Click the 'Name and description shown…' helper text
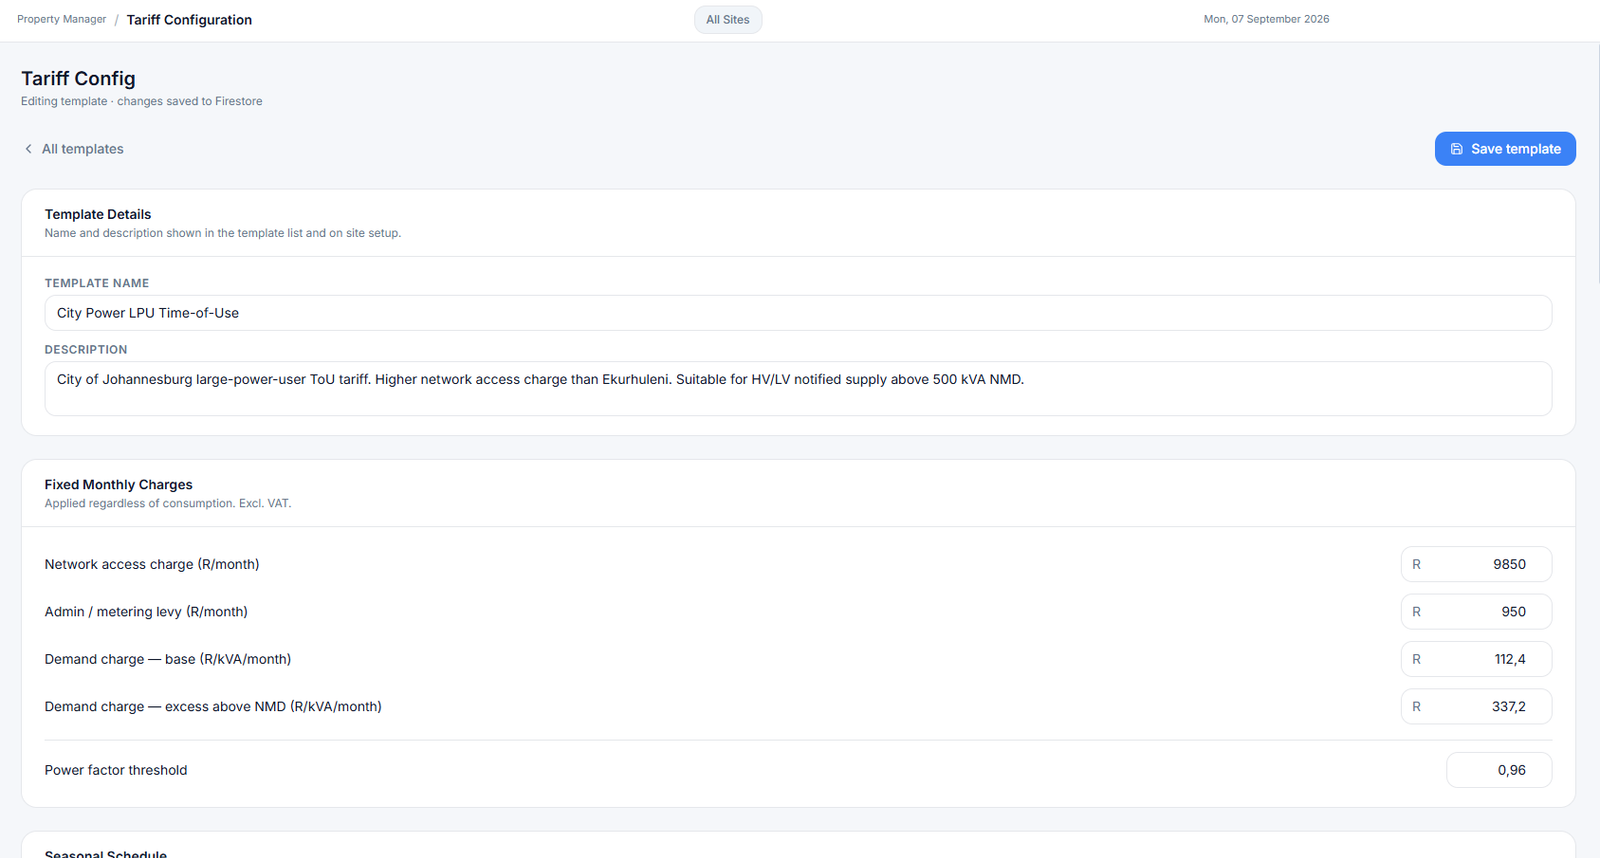 [x=223, y=233]
